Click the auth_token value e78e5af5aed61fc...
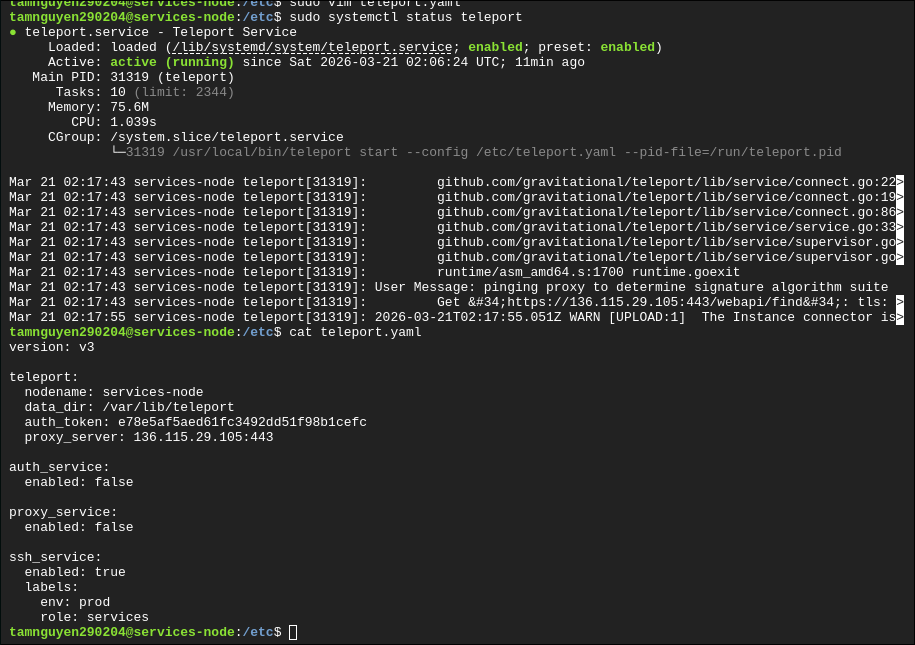 point(242,422)
